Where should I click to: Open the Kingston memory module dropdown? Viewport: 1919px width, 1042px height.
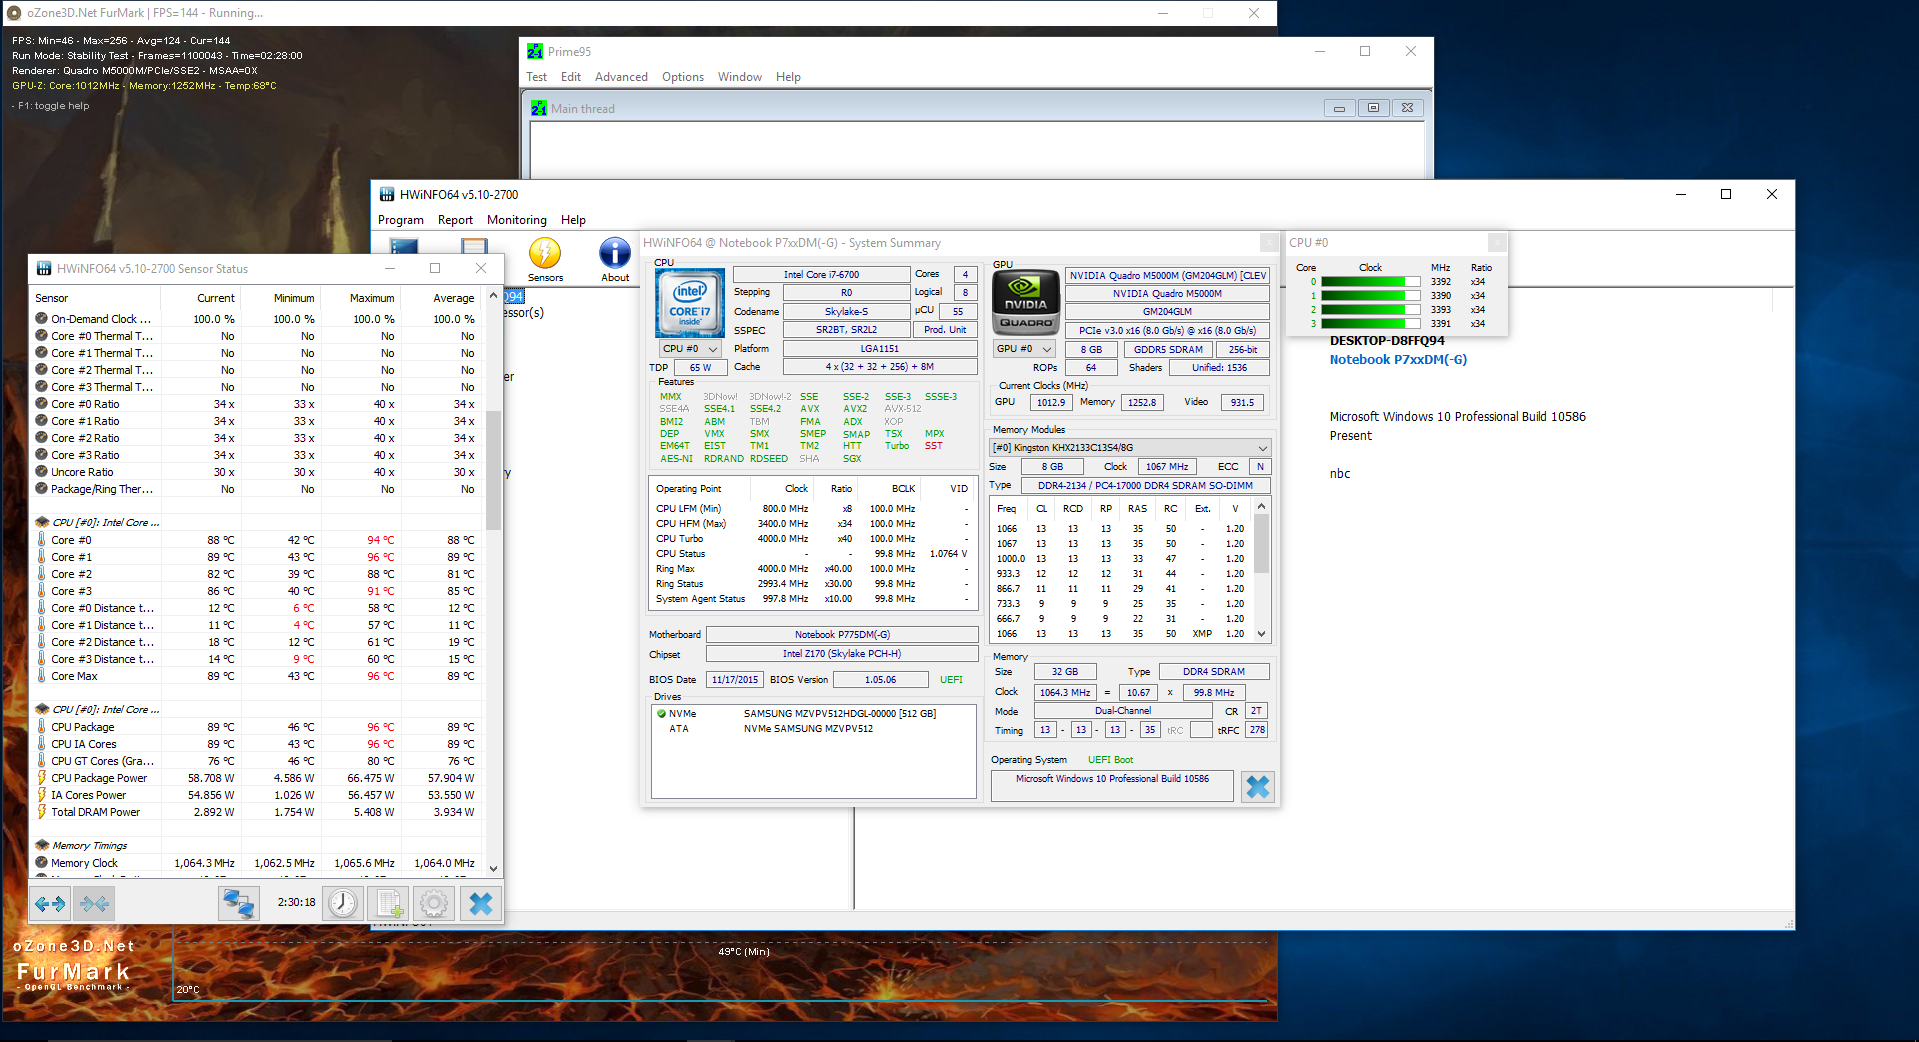tap(1130, 448)
